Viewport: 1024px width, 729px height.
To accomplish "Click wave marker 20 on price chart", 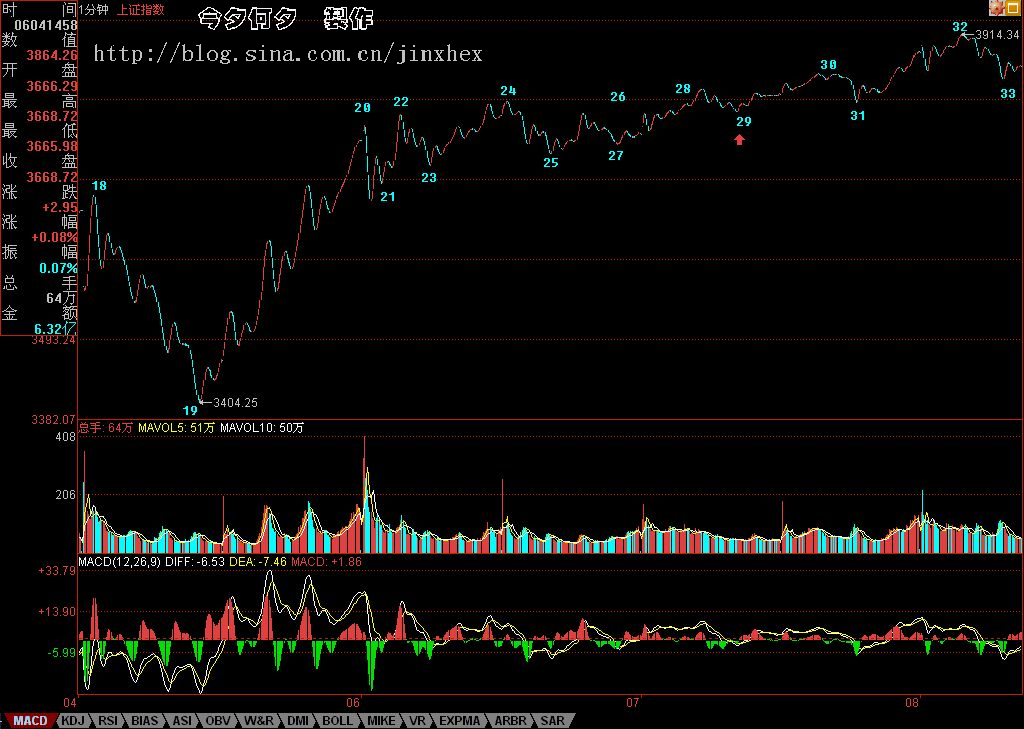I will 362,107.
